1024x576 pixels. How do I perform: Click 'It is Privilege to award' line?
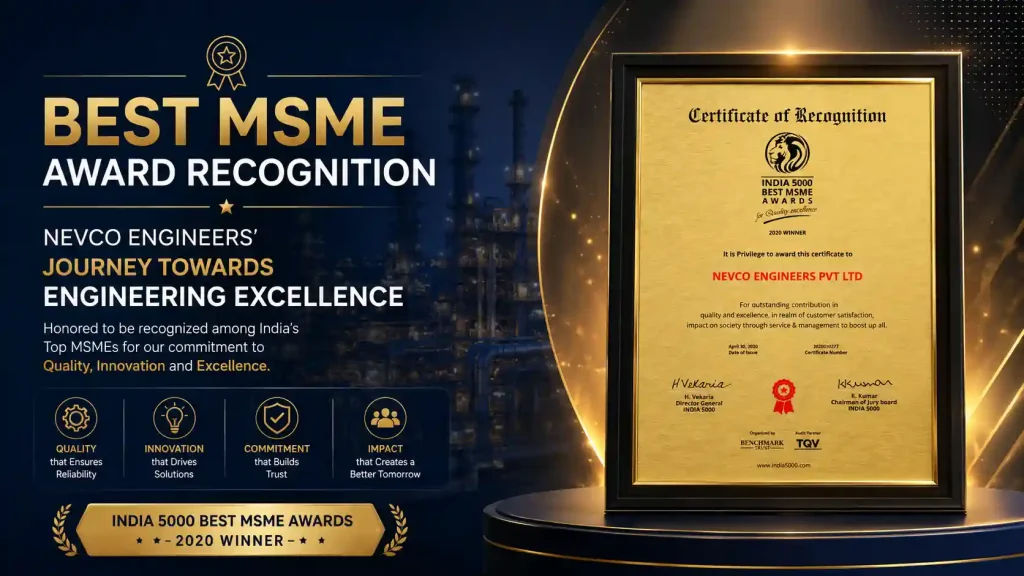point(787,254)
